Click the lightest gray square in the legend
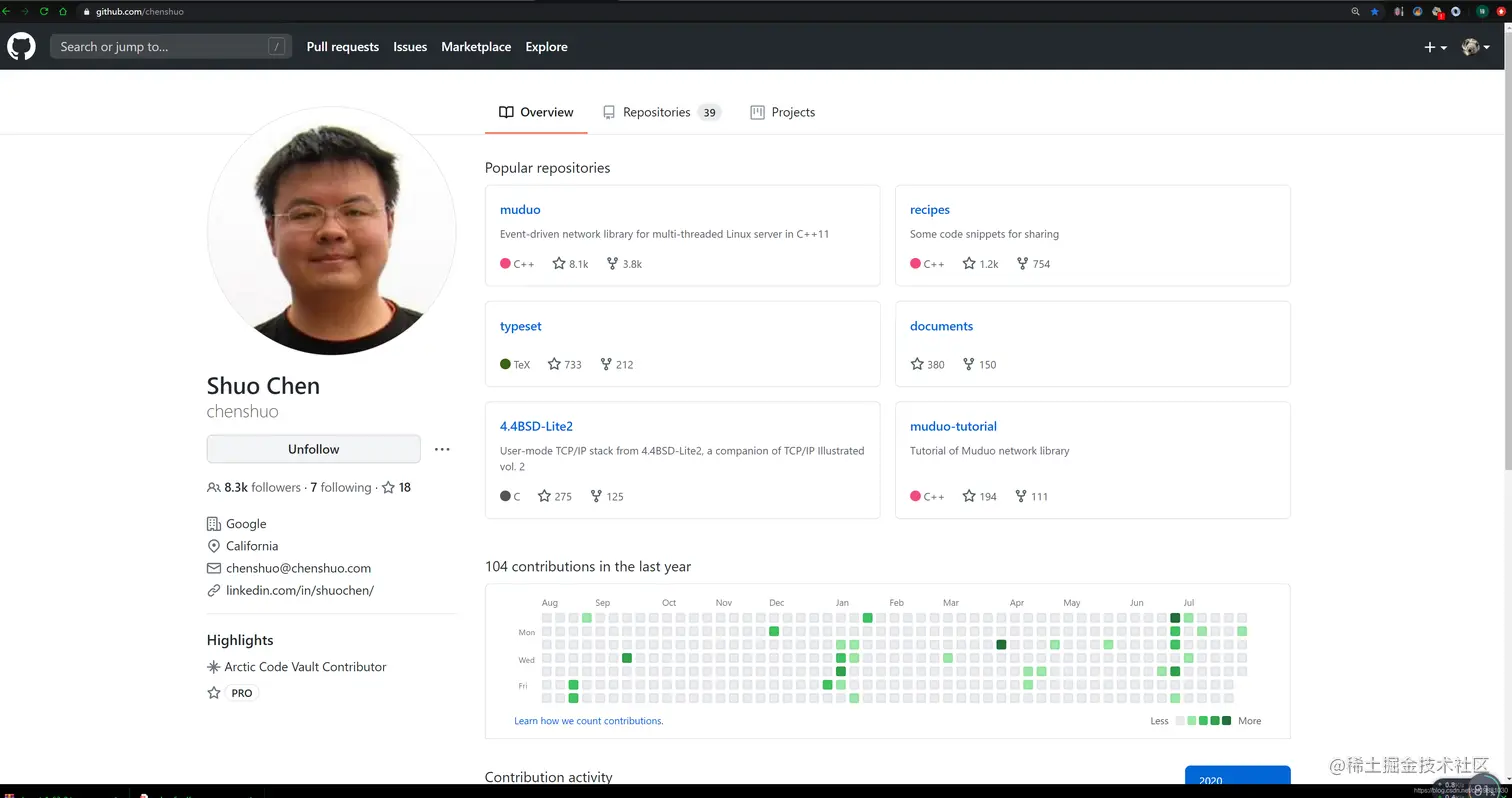 pyautogui.click(x=1180, y=721)
